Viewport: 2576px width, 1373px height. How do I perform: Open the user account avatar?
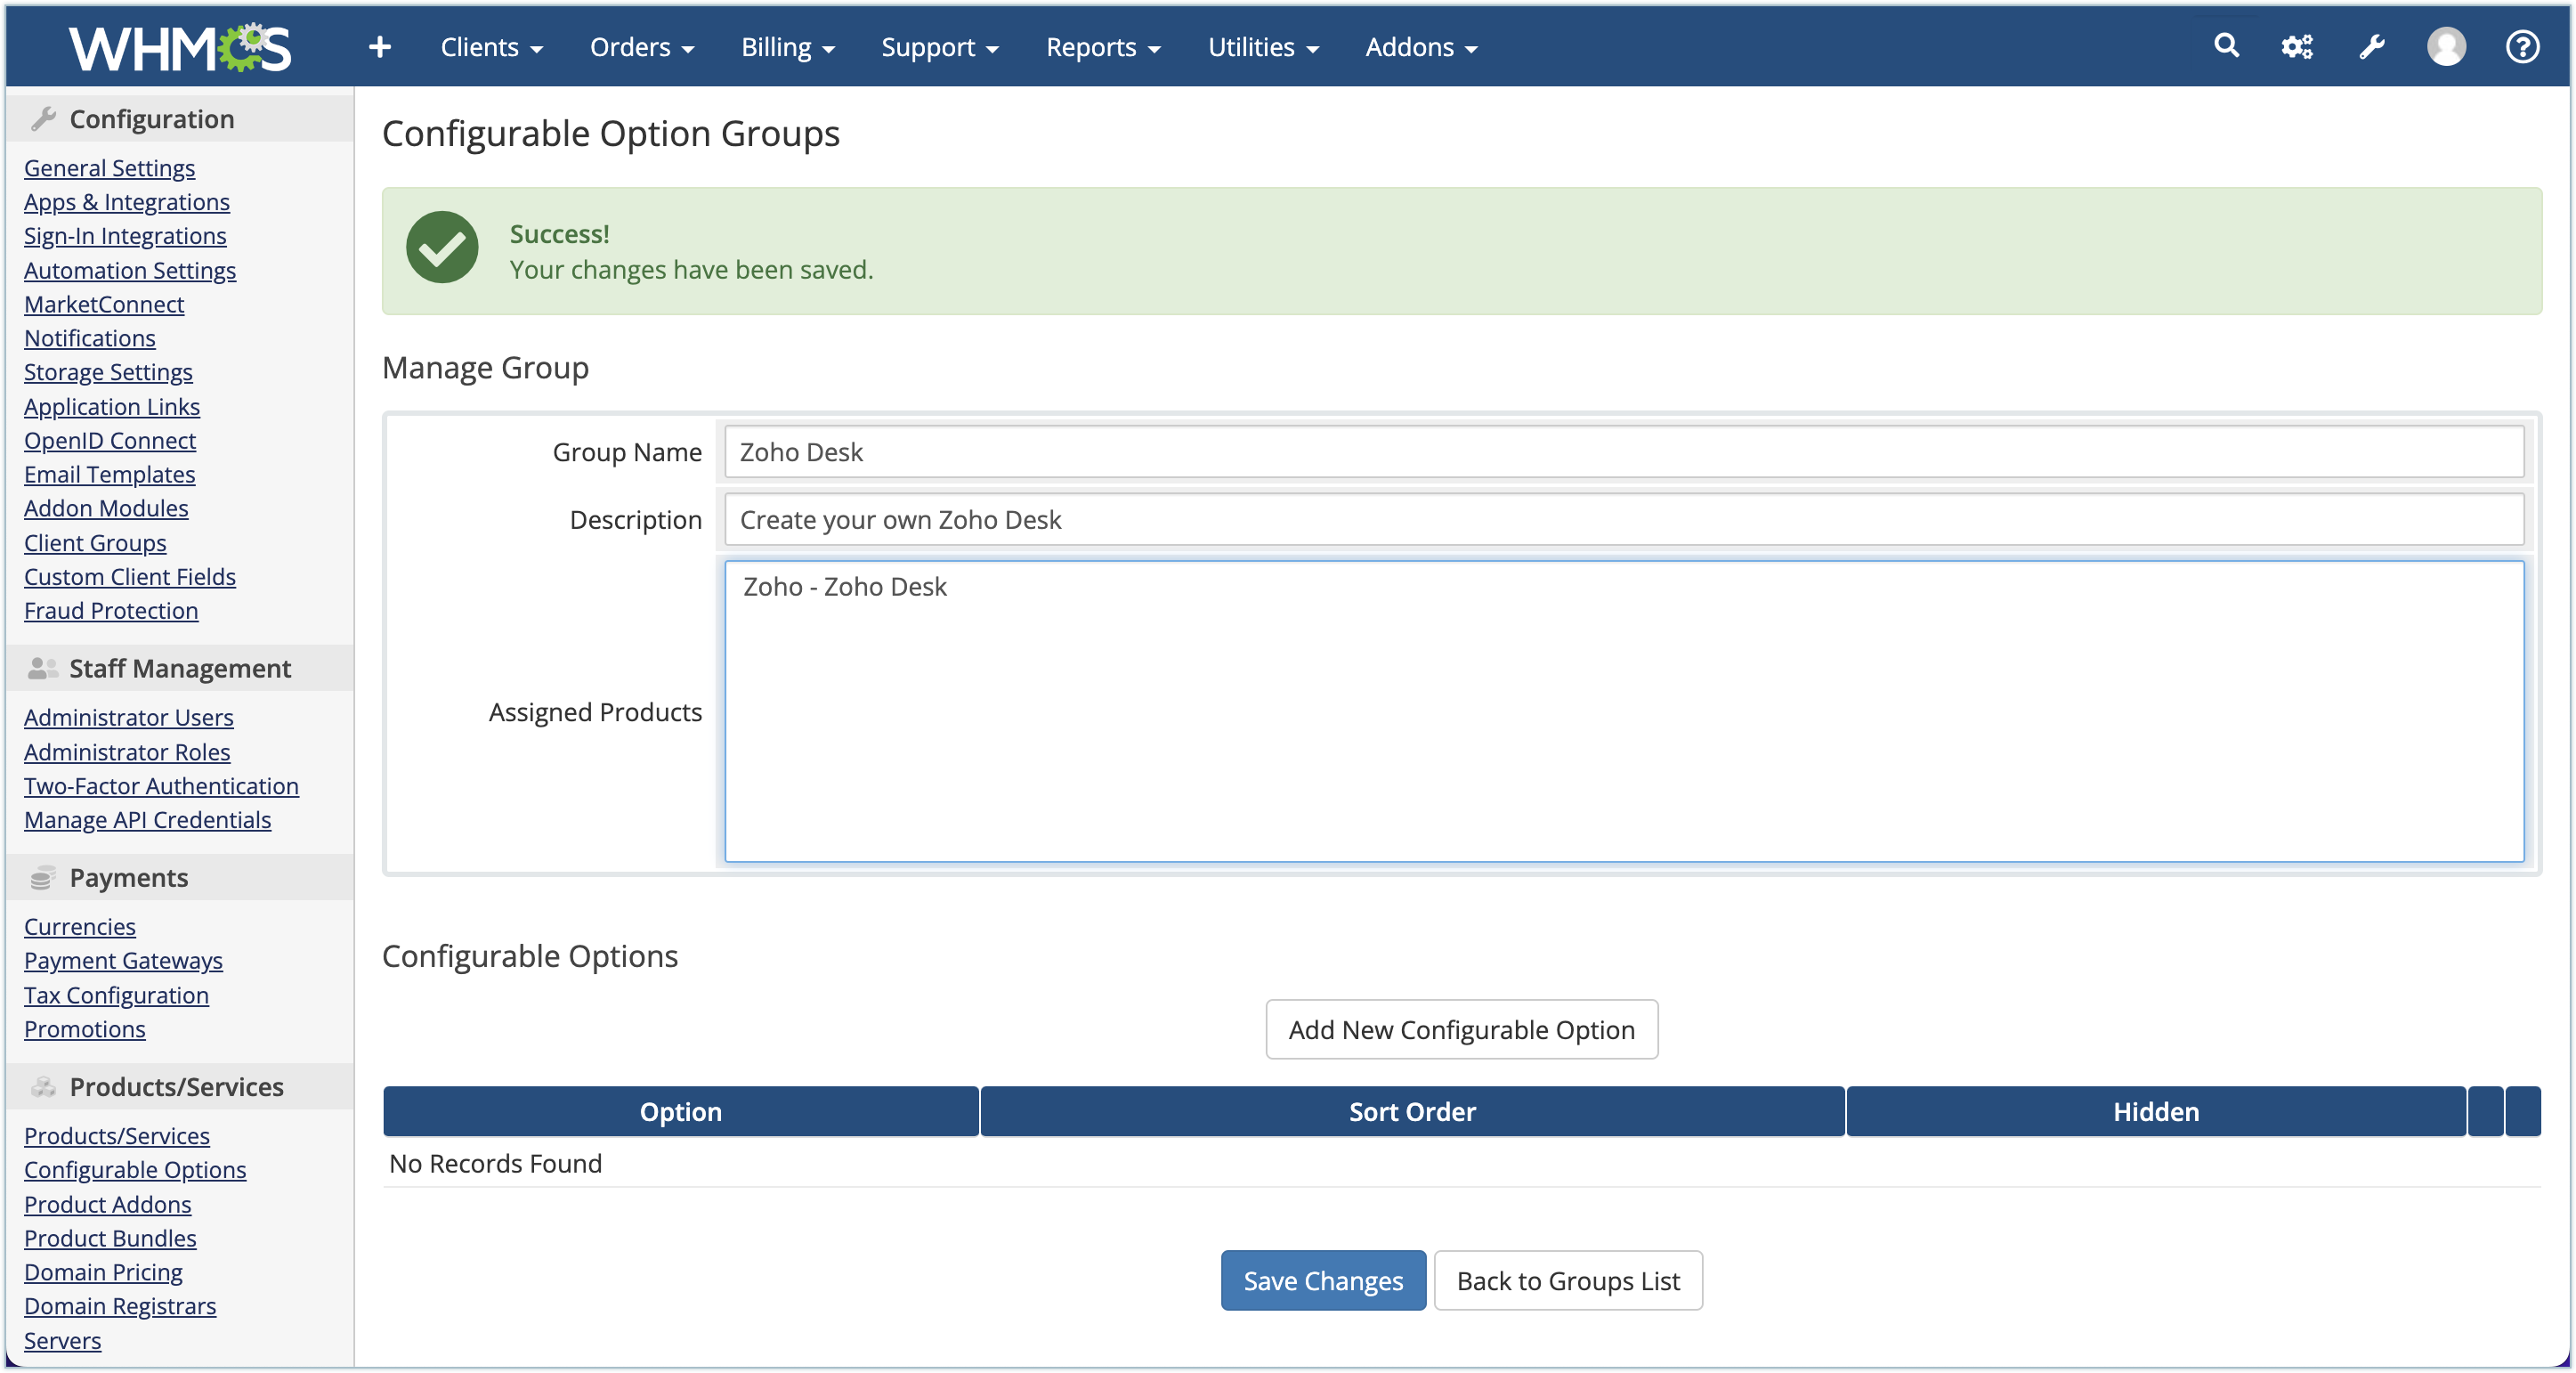click(2446, 47)
